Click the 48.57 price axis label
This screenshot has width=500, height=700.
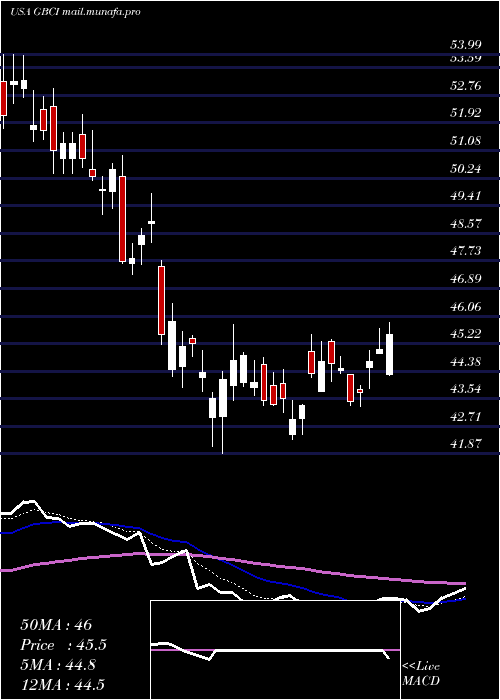[x=466, y=224]
